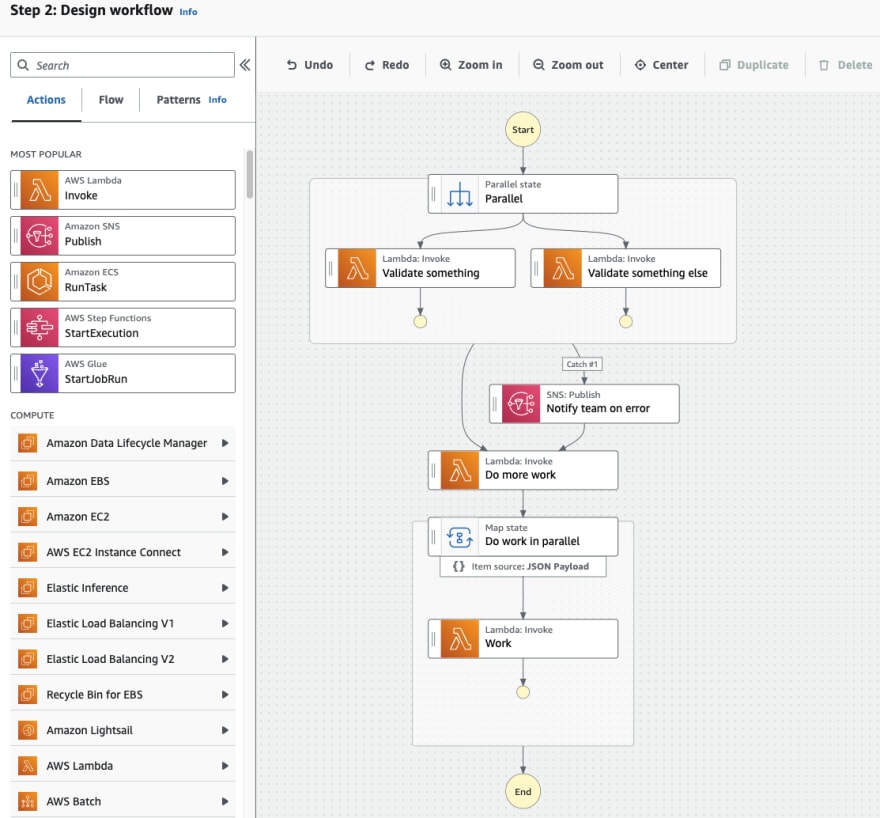Click the Amazon Data Lifecycle Manager icon

28,443
